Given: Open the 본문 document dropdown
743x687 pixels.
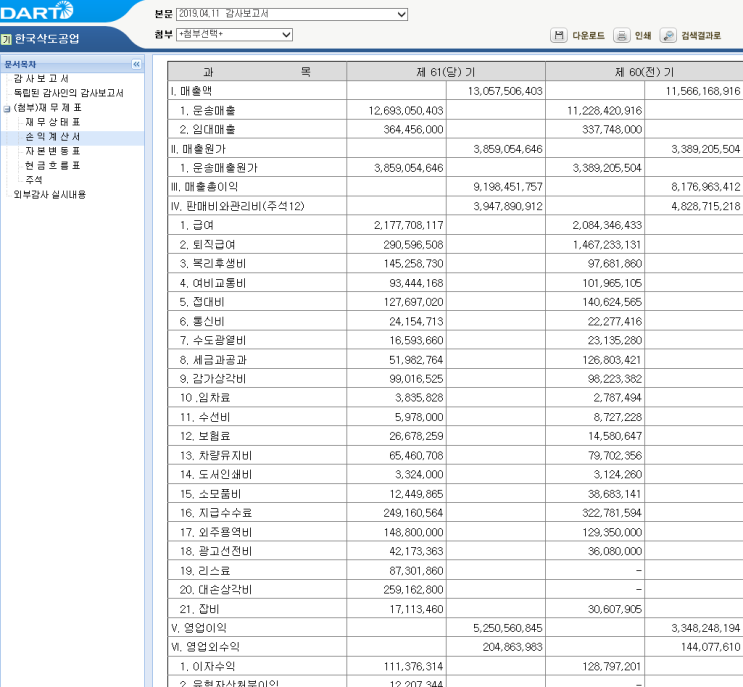Looking at the screenshot, I should tap(291, 14).
